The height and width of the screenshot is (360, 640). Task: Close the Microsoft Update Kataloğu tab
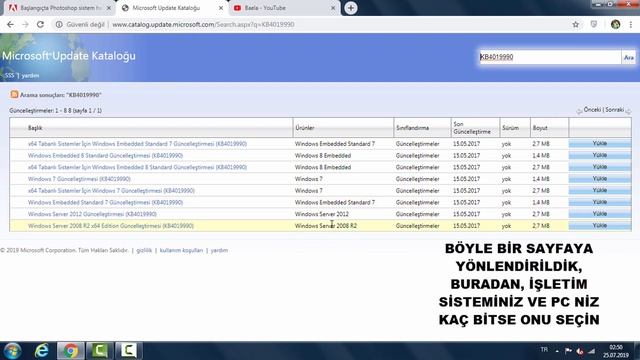(221, 8)
